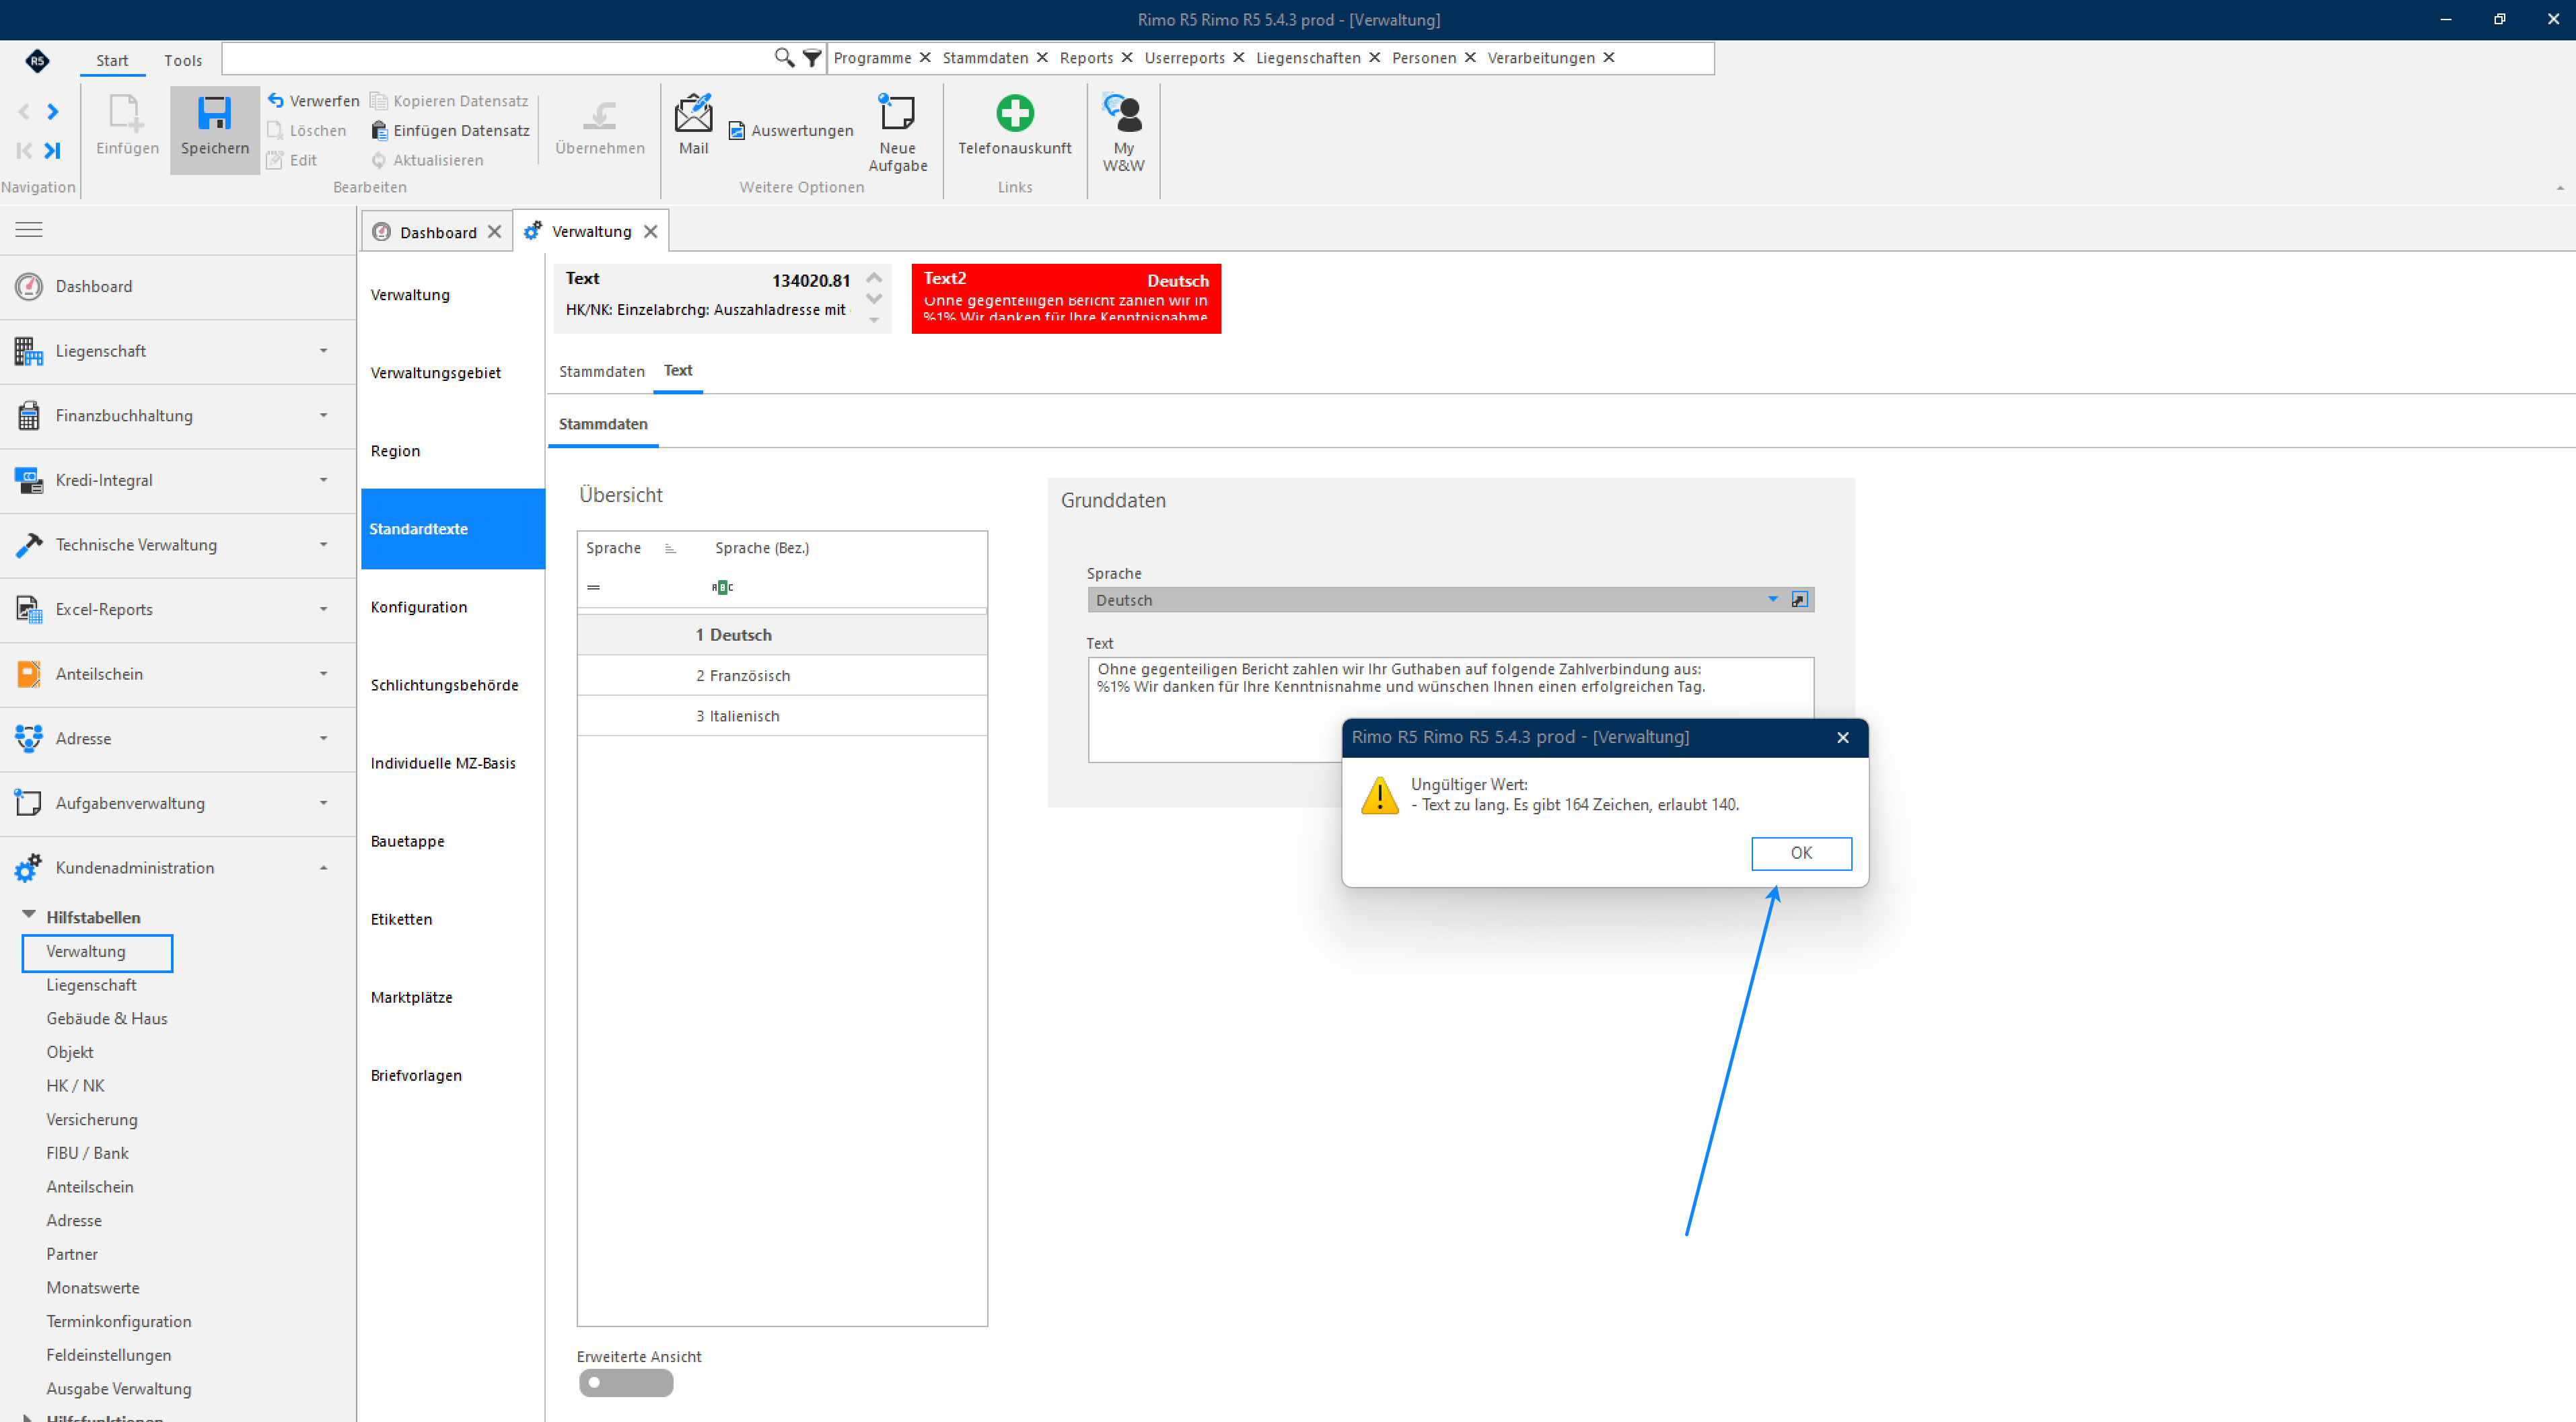Screen dimensions: 2576x1422
Task: Click the Telefonauskunft green plus icon
Action: pyautogui.click(x=1014, y=113)
